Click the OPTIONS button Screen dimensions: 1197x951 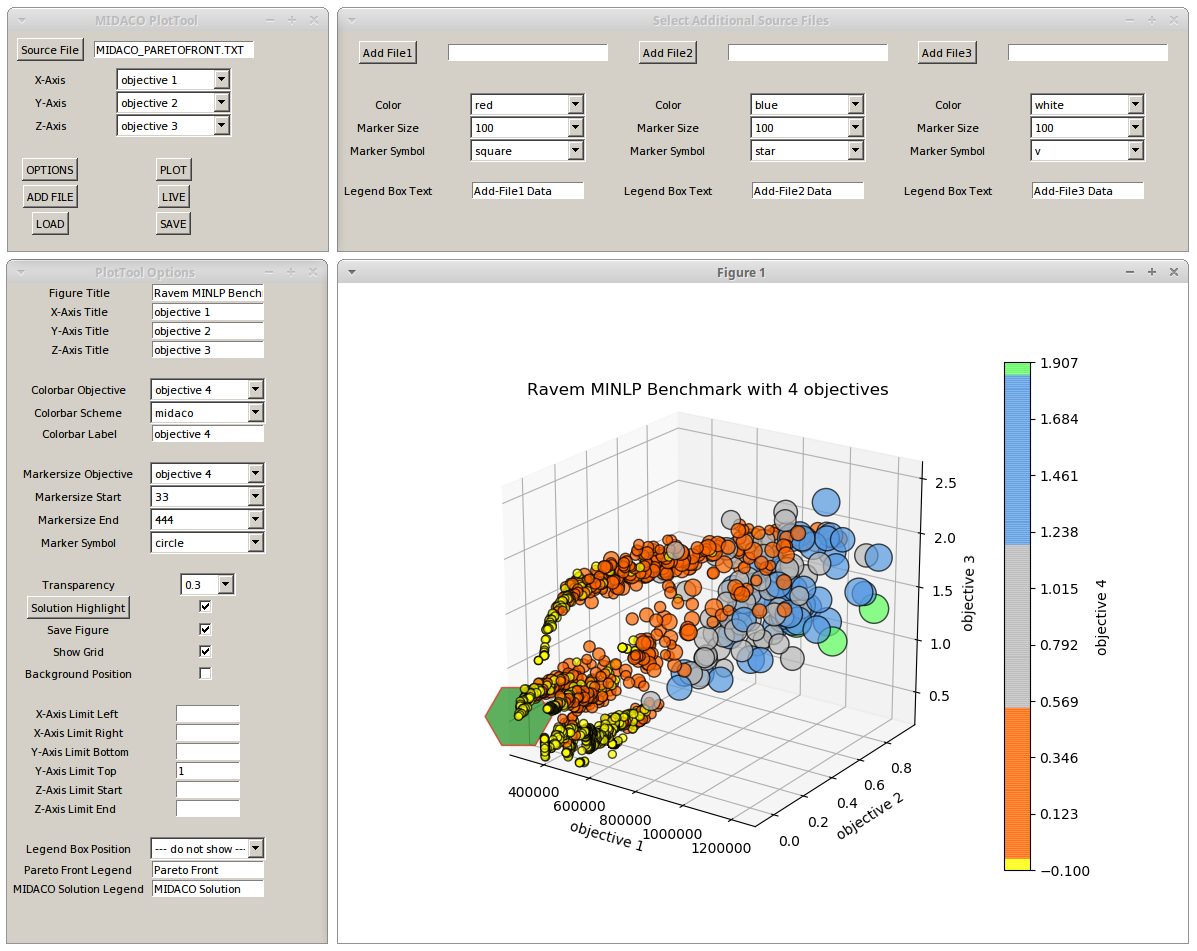pos(50,170)
